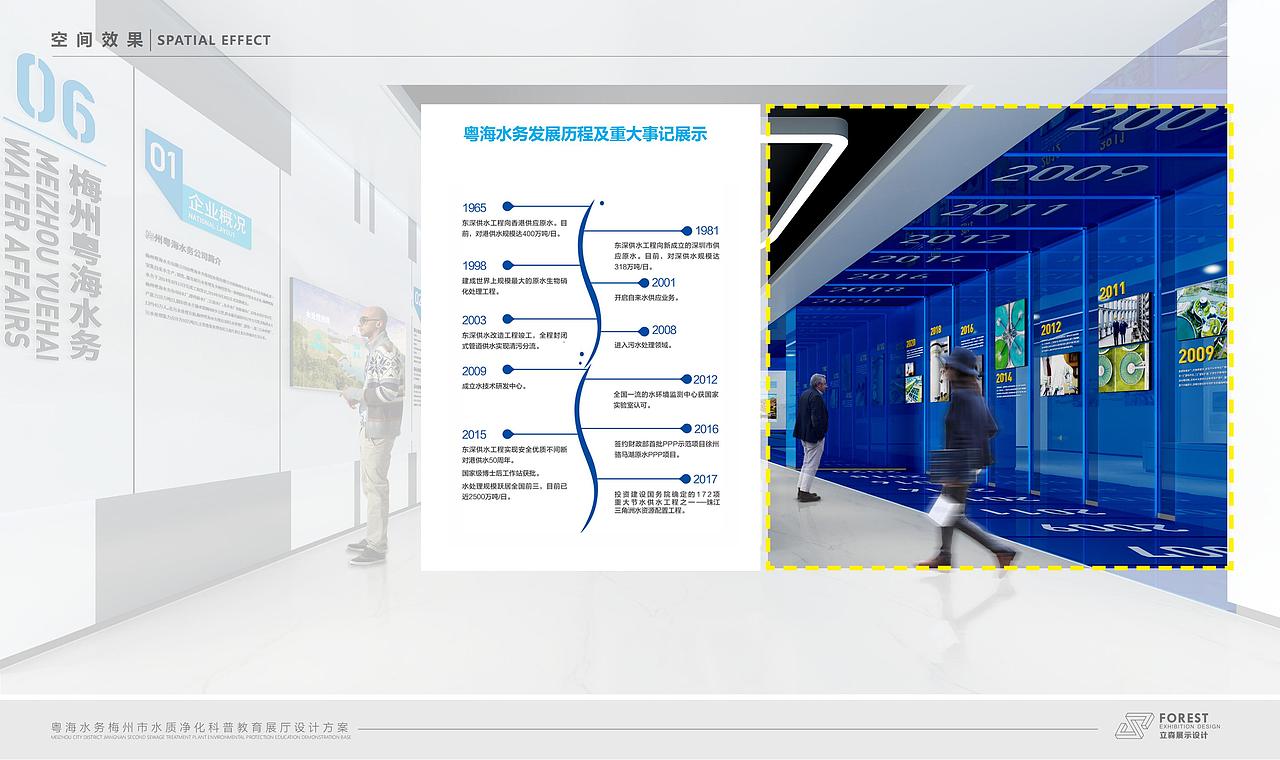Click the 进入污水处理领域 description
The image size is (1280, 760).
(643, 345)
